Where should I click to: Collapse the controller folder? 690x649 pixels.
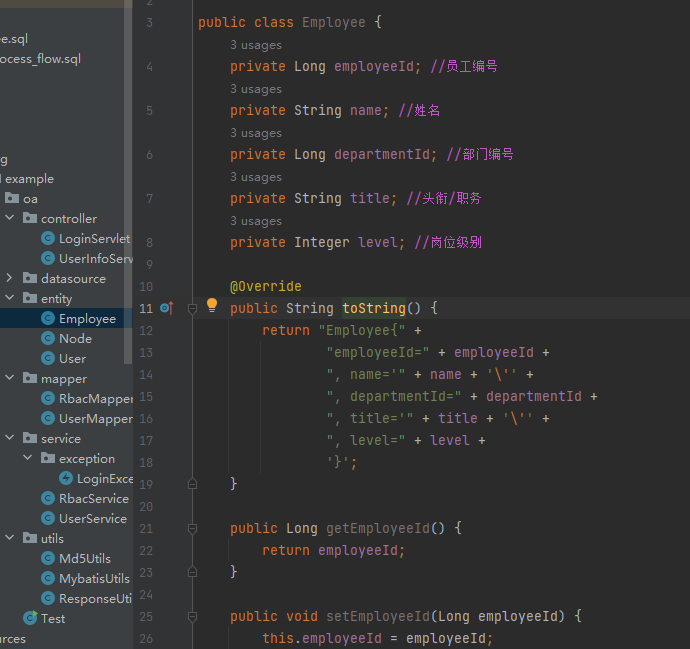(10, 218)
